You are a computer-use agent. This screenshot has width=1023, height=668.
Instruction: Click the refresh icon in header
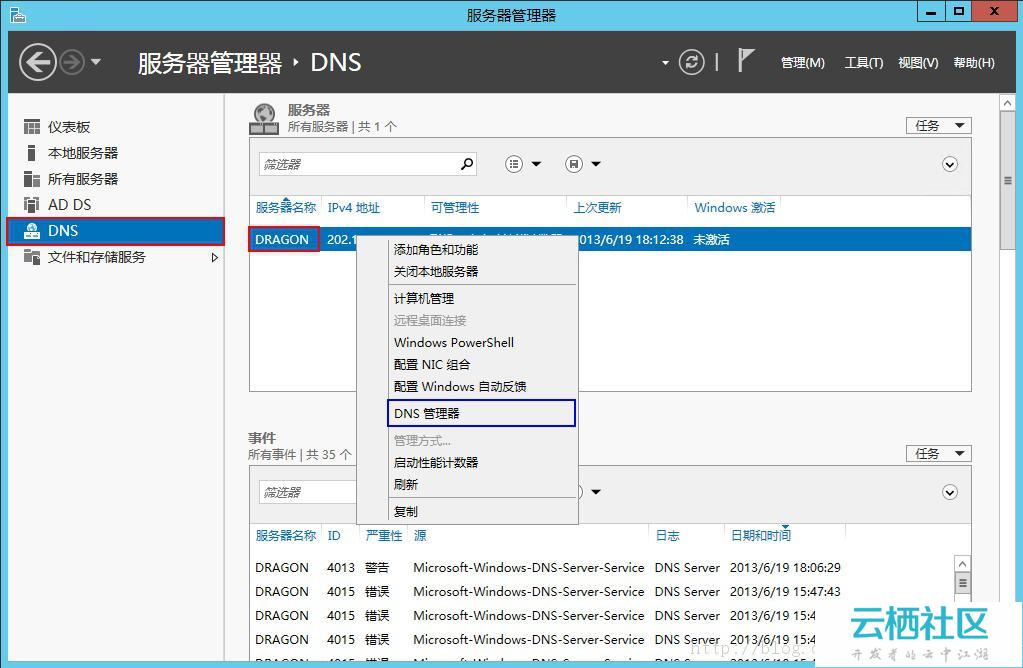692,63
